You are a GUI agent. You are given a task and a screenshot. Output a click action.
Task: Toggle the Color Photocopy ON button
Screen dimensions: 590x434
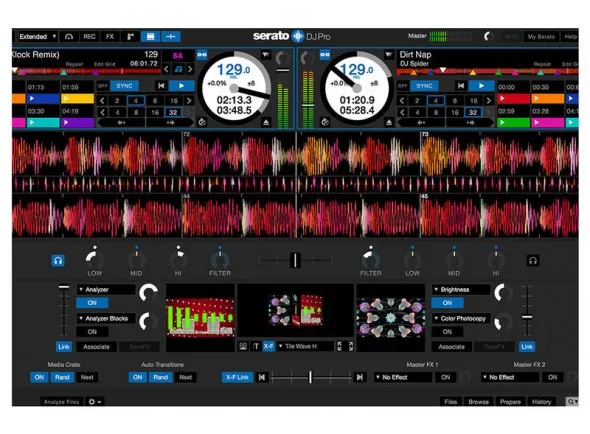point(447,332)
